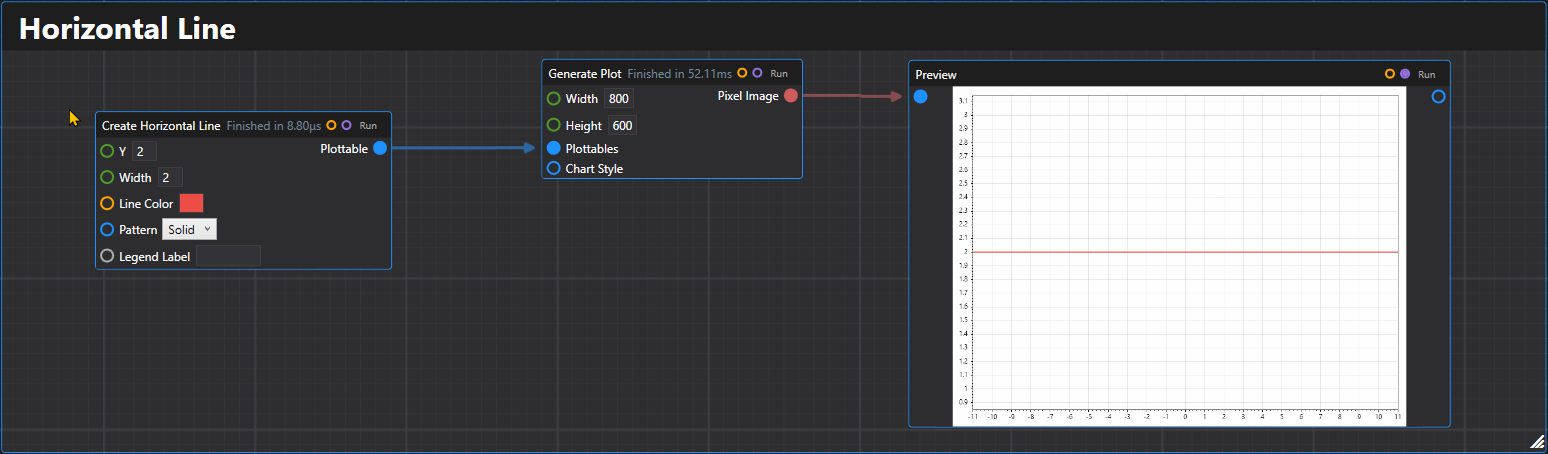Click the 'Finished in 52.11ms' status text

point(680,73)
